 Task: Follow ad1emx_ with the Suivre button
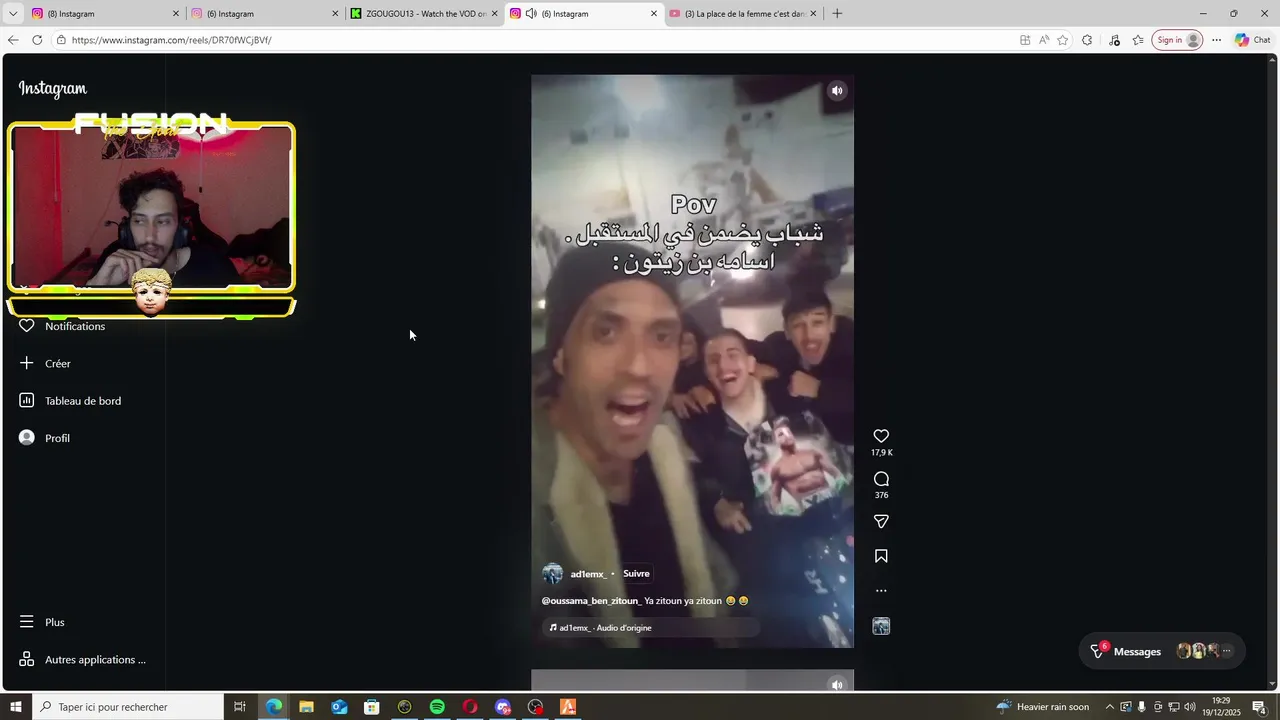tap(636, 574)
